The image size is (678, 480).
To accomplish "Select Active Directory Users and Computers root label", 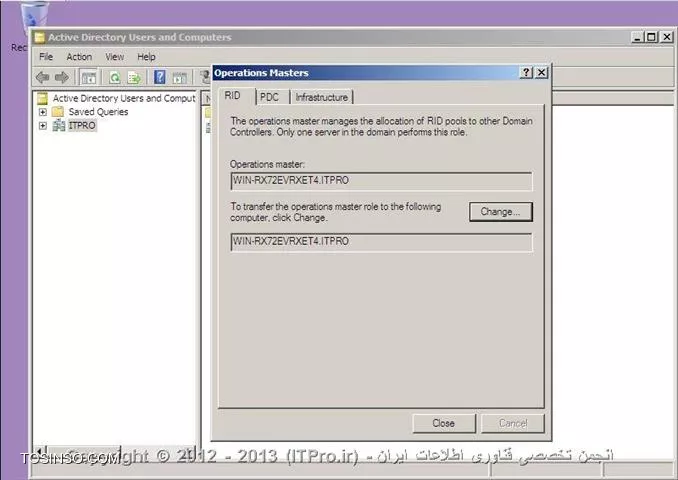I will point(124,99).
